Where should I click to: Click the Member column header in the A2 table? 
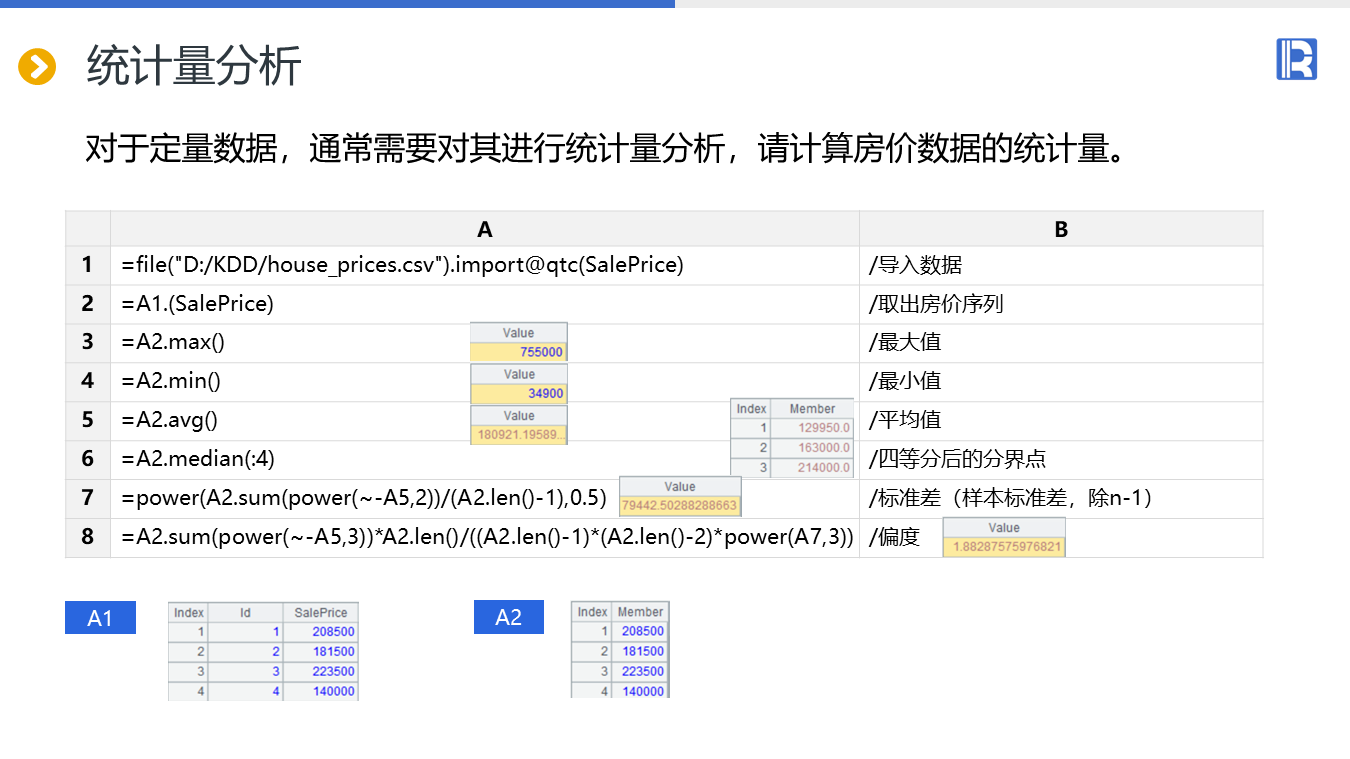point(639,611)
